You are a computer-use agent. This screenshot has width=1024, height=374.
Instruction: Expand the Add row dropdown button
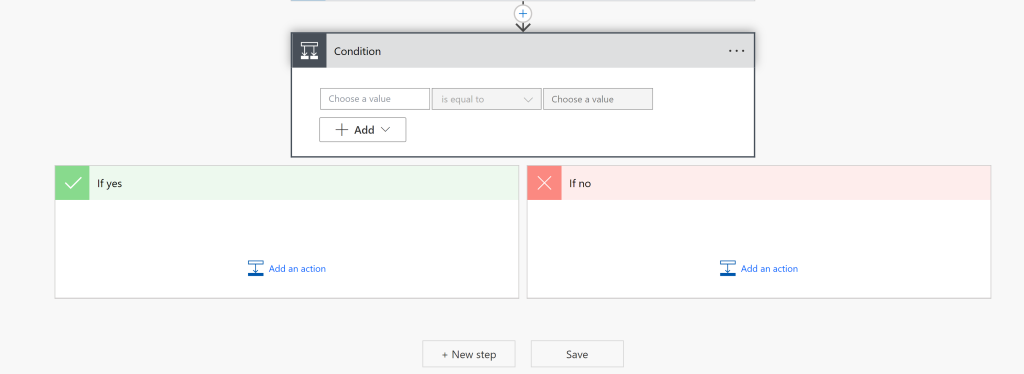click(x=362, y=130)
